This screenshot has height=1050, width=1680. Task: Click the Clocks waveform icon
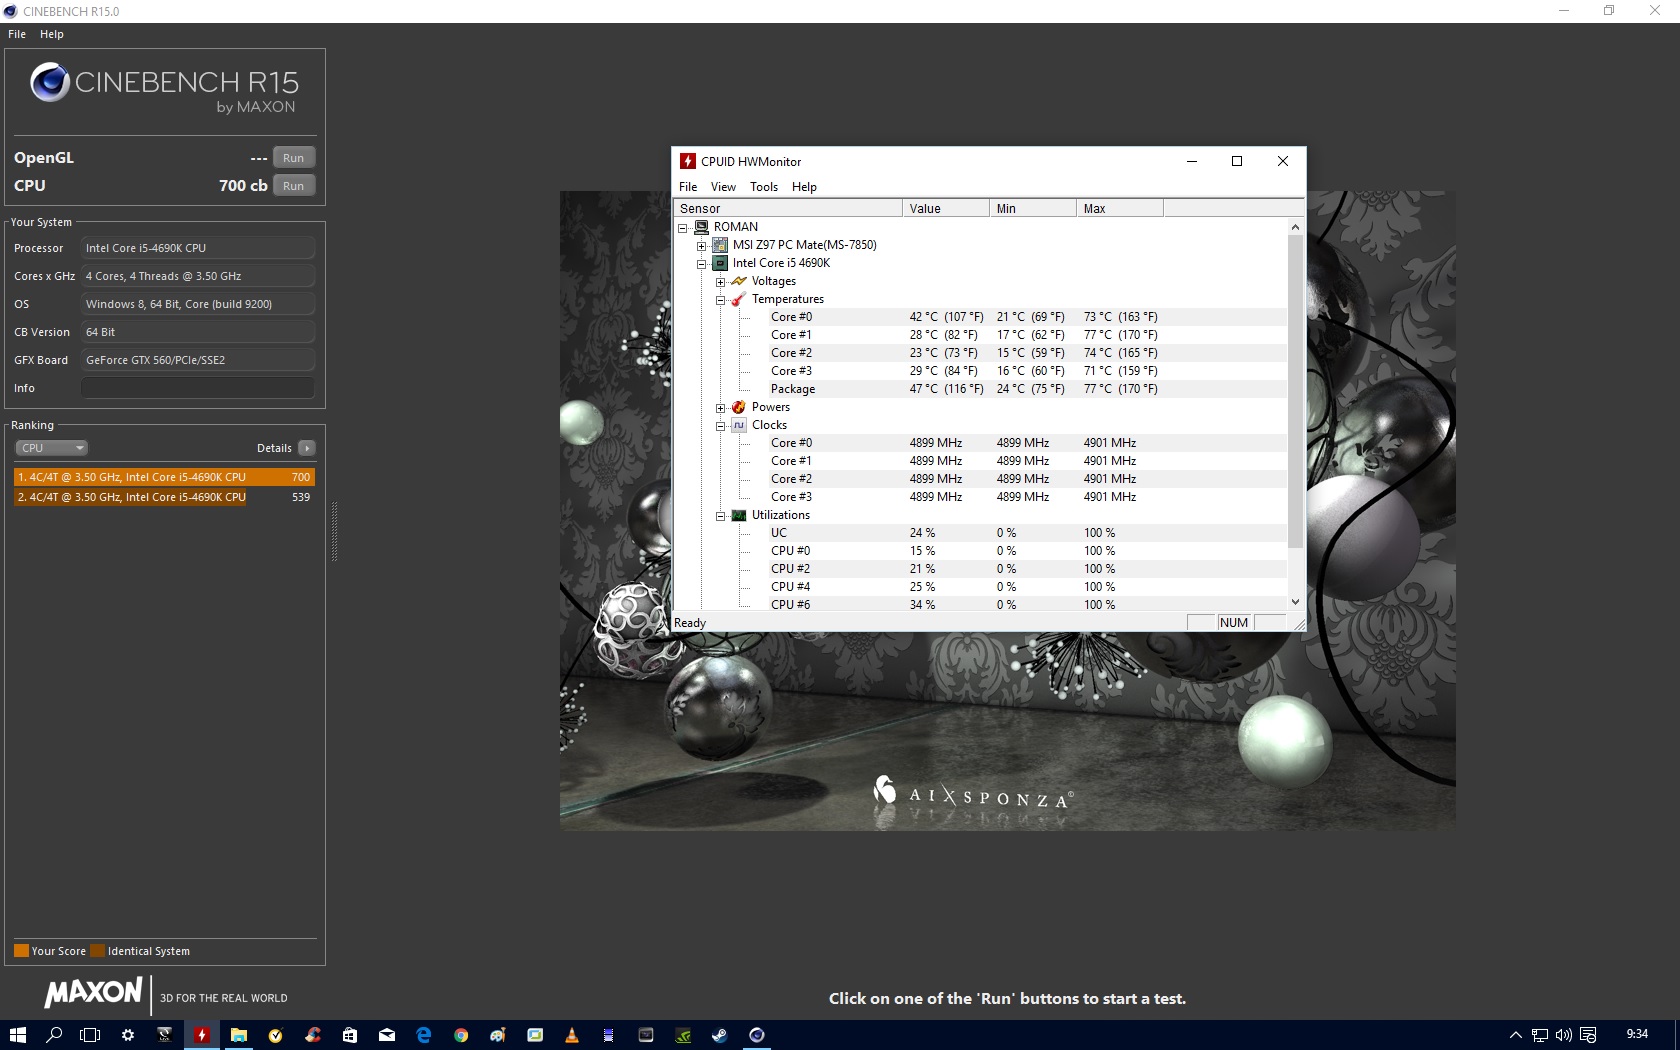tap(739, 425)
